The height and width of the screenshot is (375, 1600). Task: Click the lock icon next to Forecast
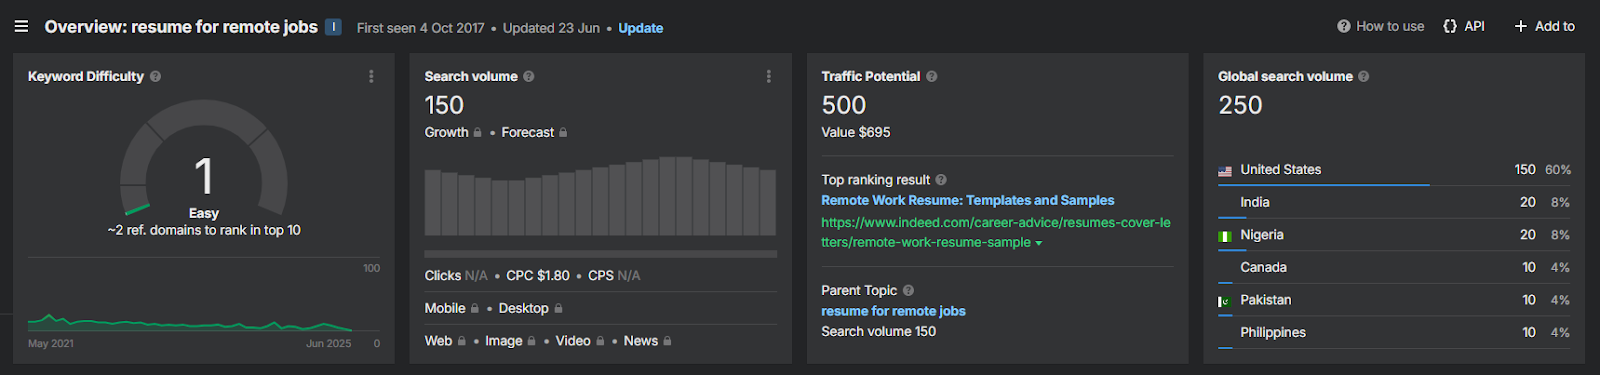[x=563, y=132]
